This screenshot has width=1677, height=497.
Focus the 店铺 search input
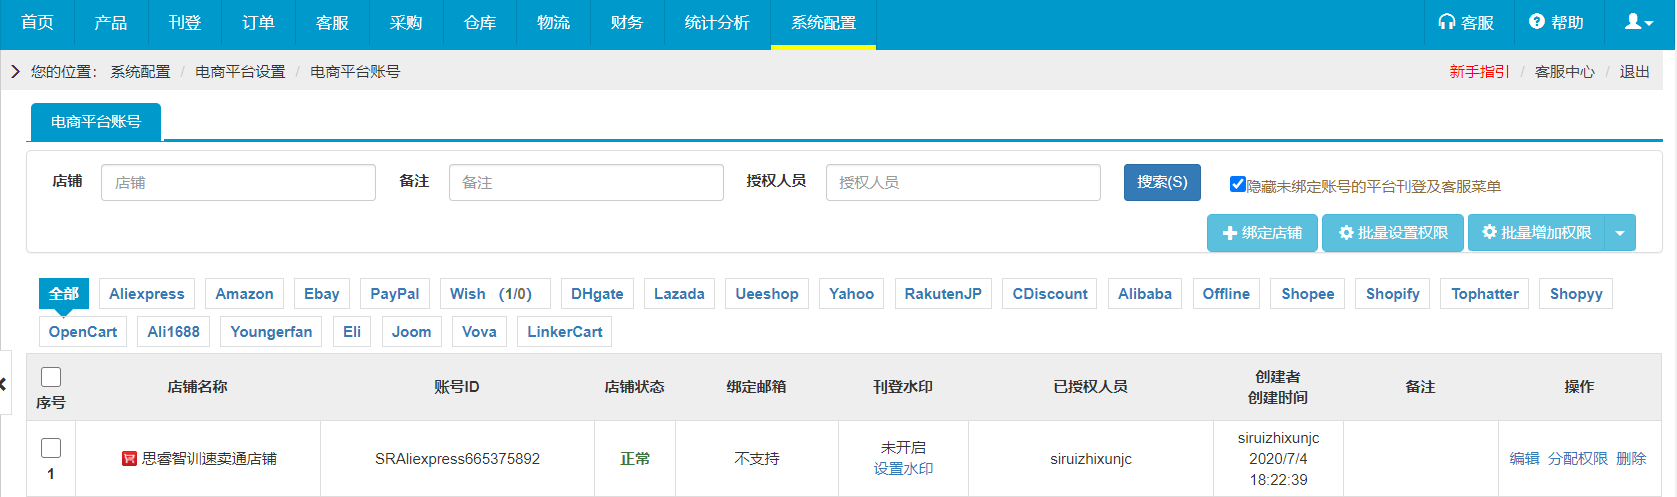point(238,182)
